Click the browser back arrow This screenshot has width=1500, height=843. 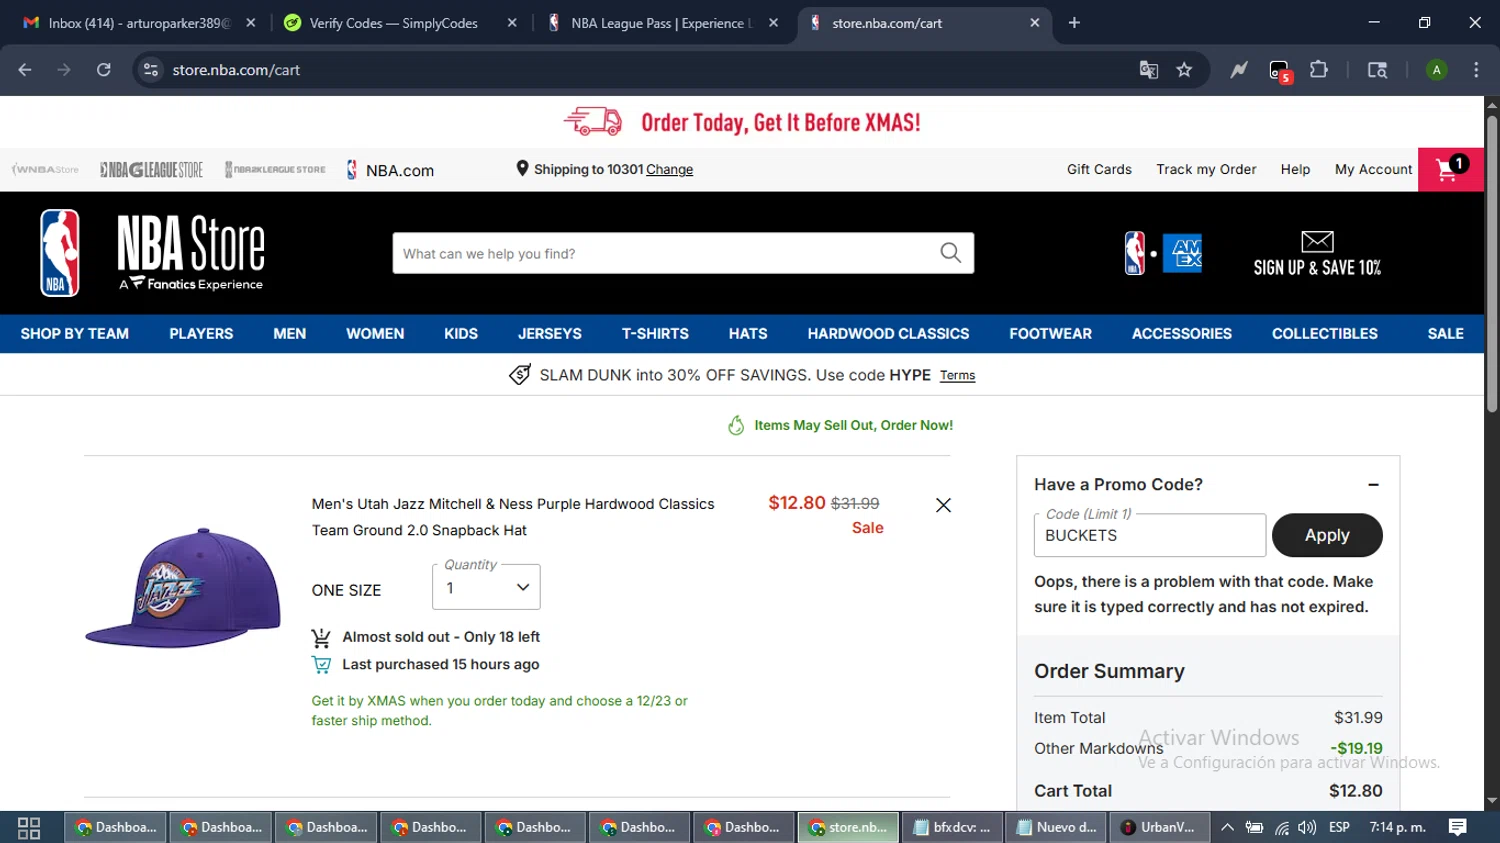tap(25, 70)
